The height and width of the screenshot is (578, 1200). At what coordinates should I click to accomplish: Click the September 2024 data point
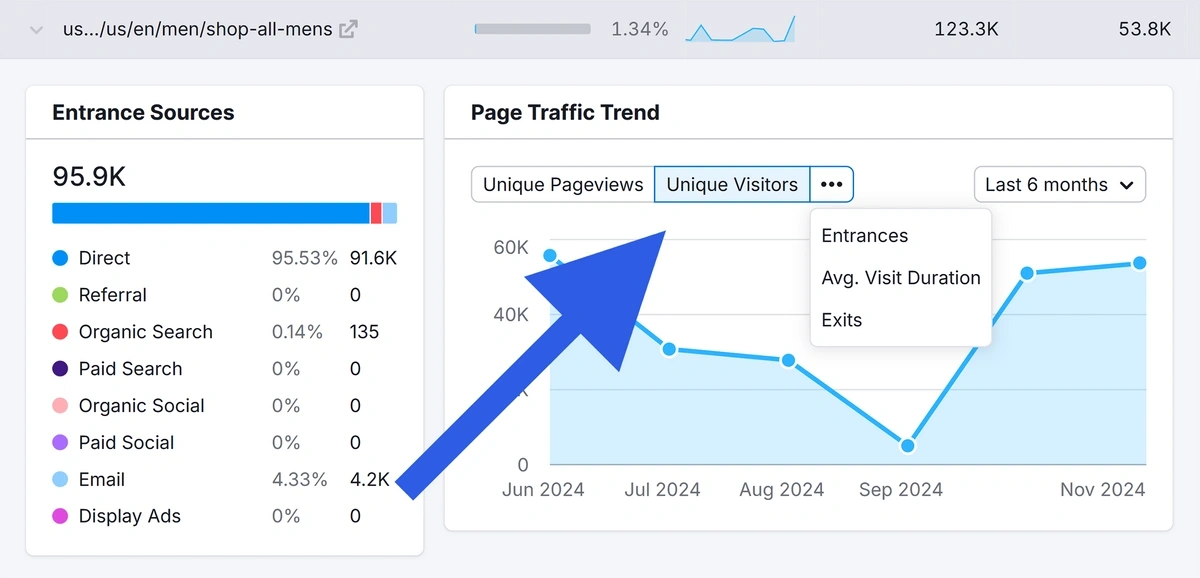pyautogui.click(x=906, y=444)
